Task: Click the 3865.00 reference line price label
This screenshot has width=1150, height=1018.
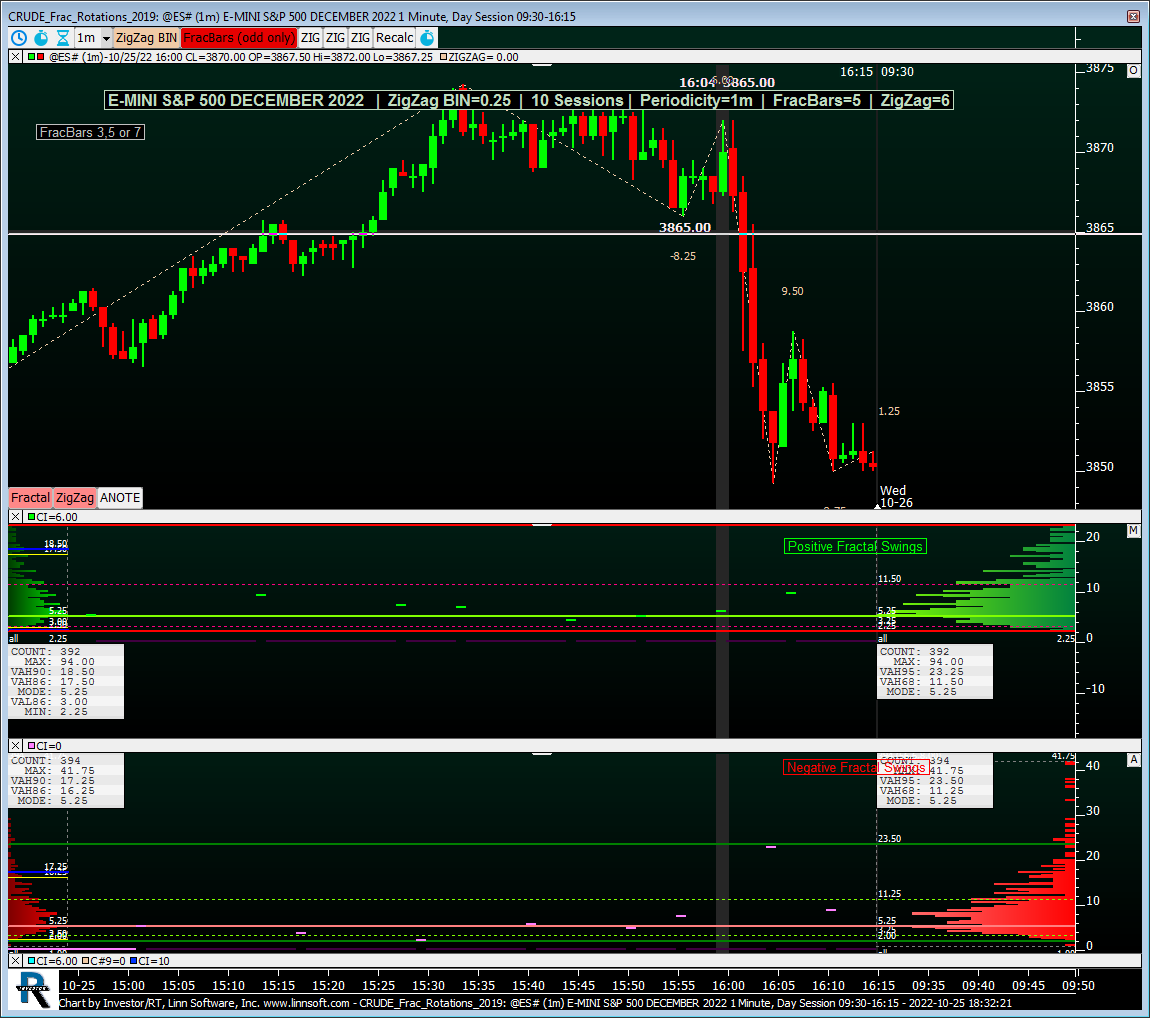Action: pos(685,227)
